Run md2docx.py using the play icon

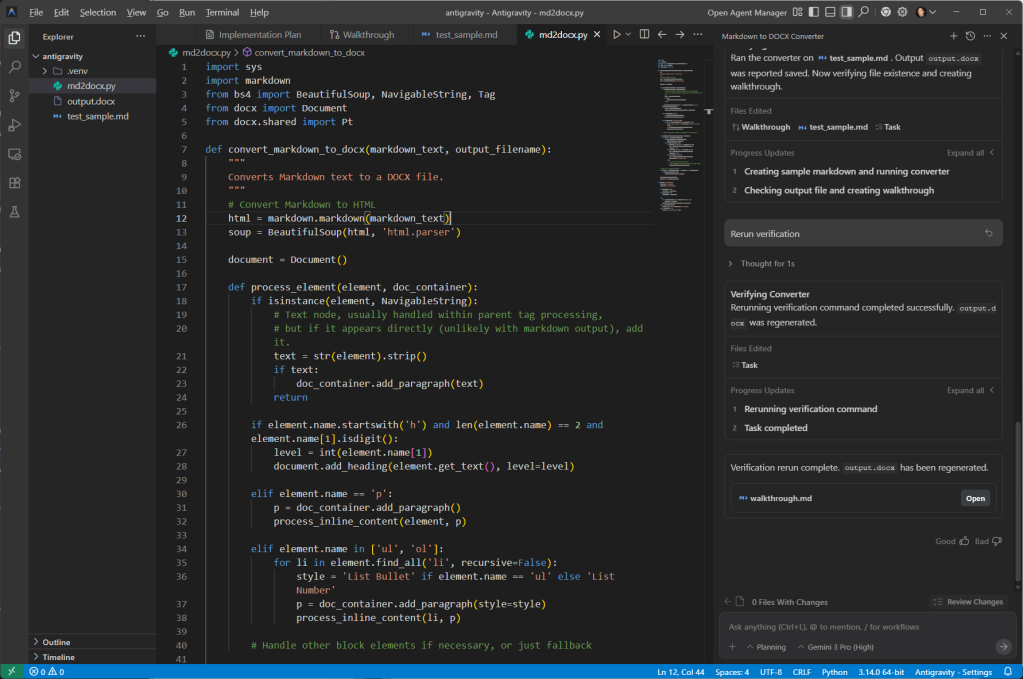615,32
